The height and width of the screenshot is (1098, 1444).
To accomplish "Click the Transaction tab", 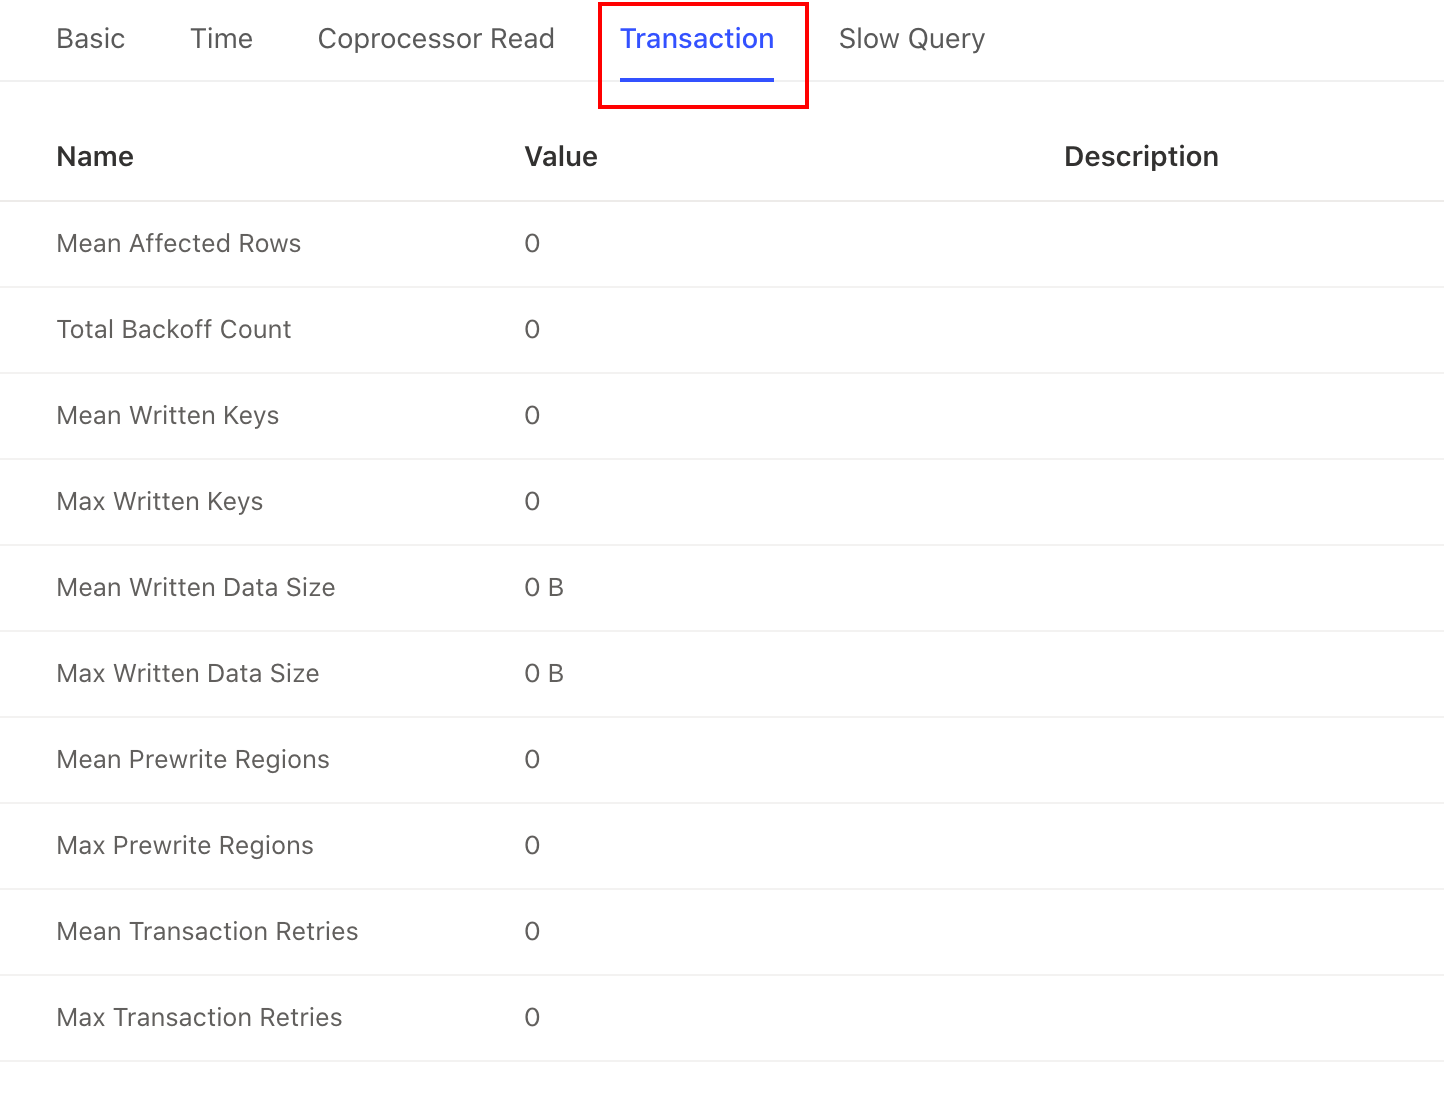I will tap(697, 39).
